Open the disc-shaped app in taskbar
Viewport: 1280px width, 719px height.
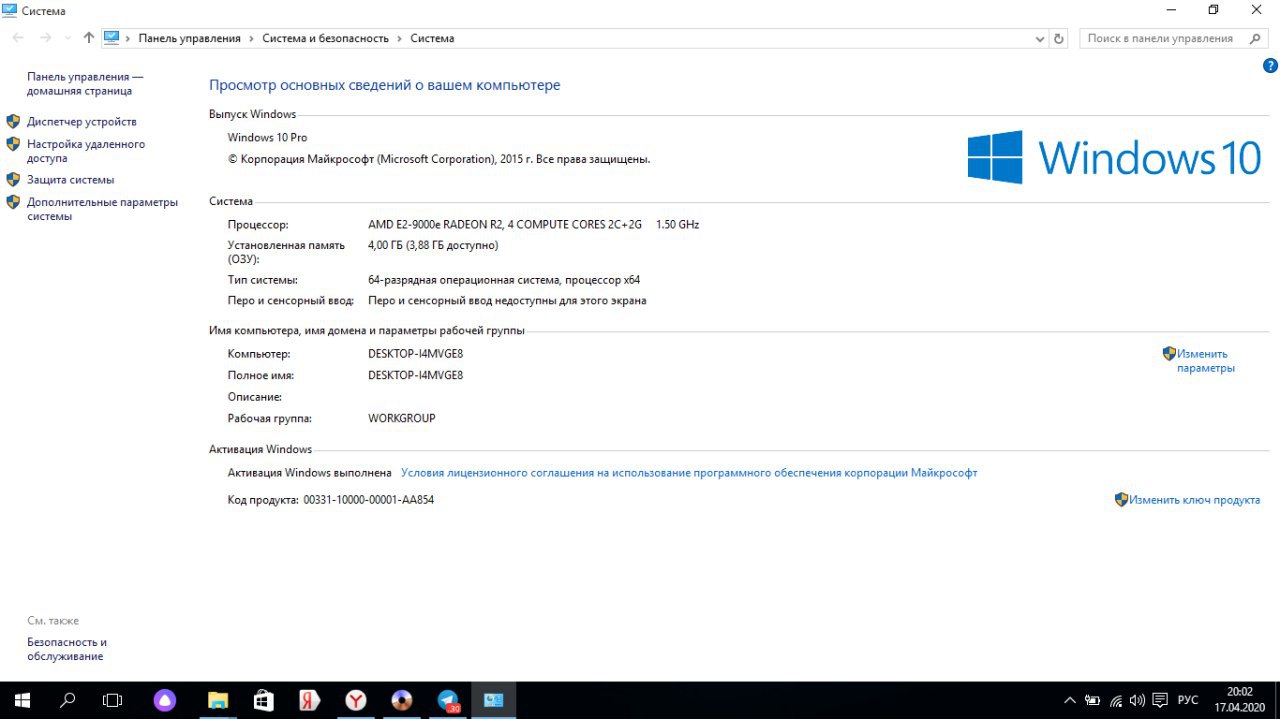pos(402,701)
